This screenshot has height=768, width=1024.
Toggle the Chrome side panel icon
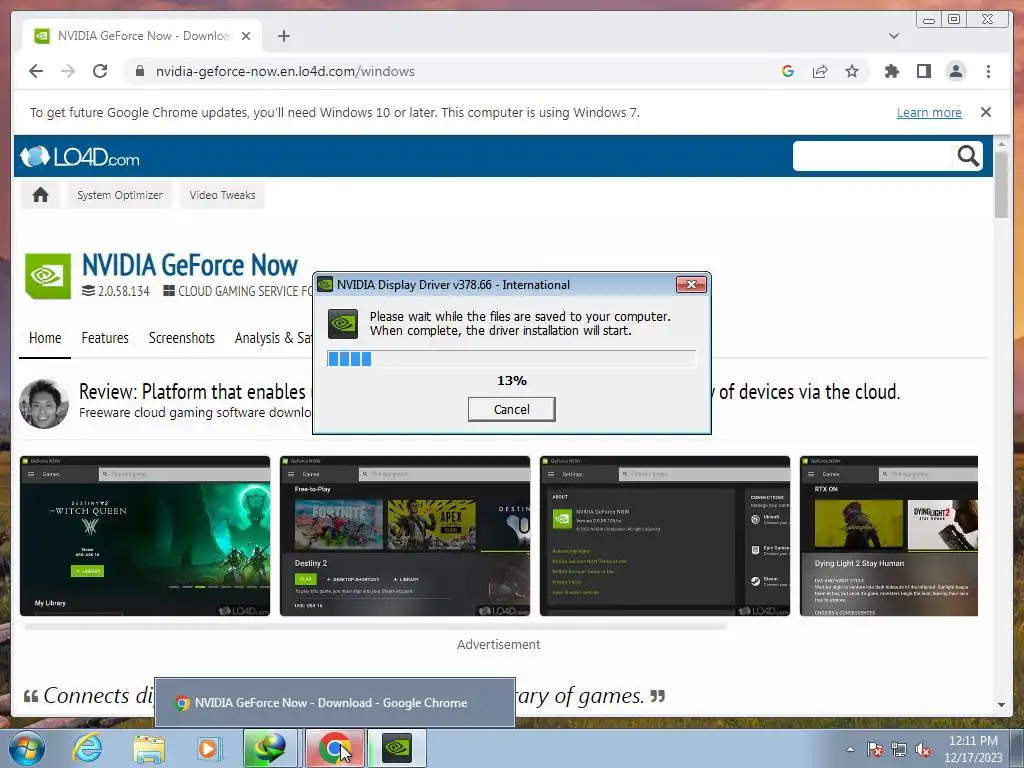923,71
